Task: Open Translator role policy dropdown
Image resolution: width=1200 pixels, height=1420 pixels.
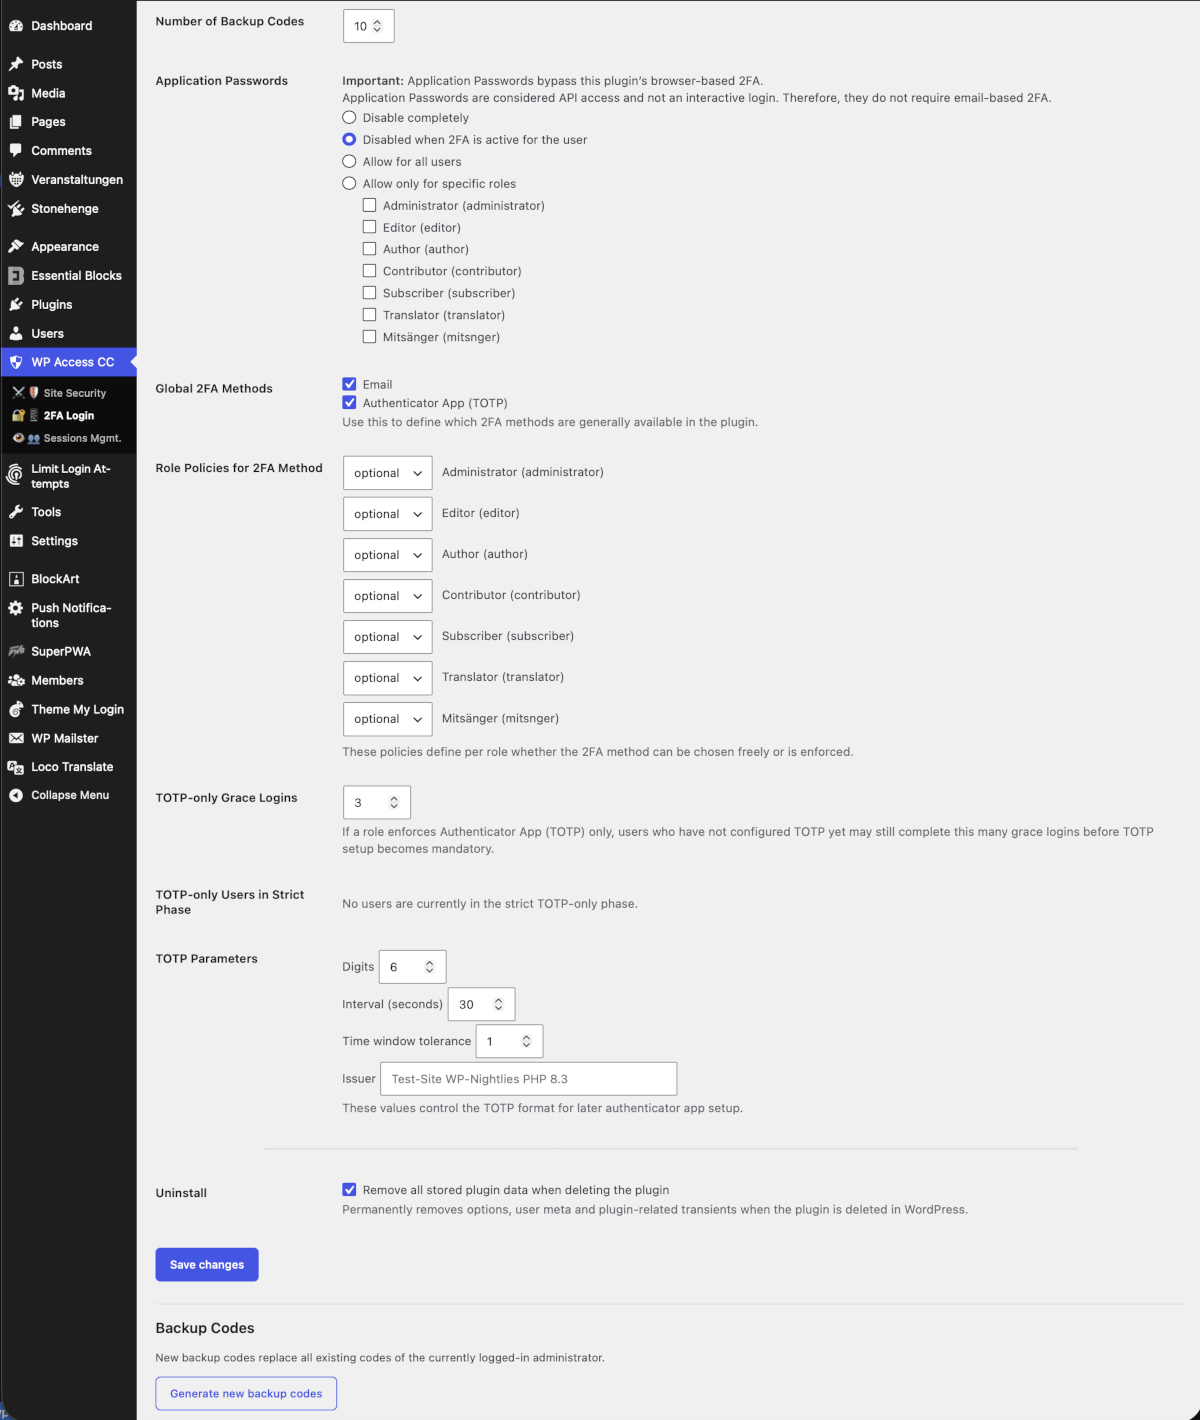Action: (x=387, y=678)
